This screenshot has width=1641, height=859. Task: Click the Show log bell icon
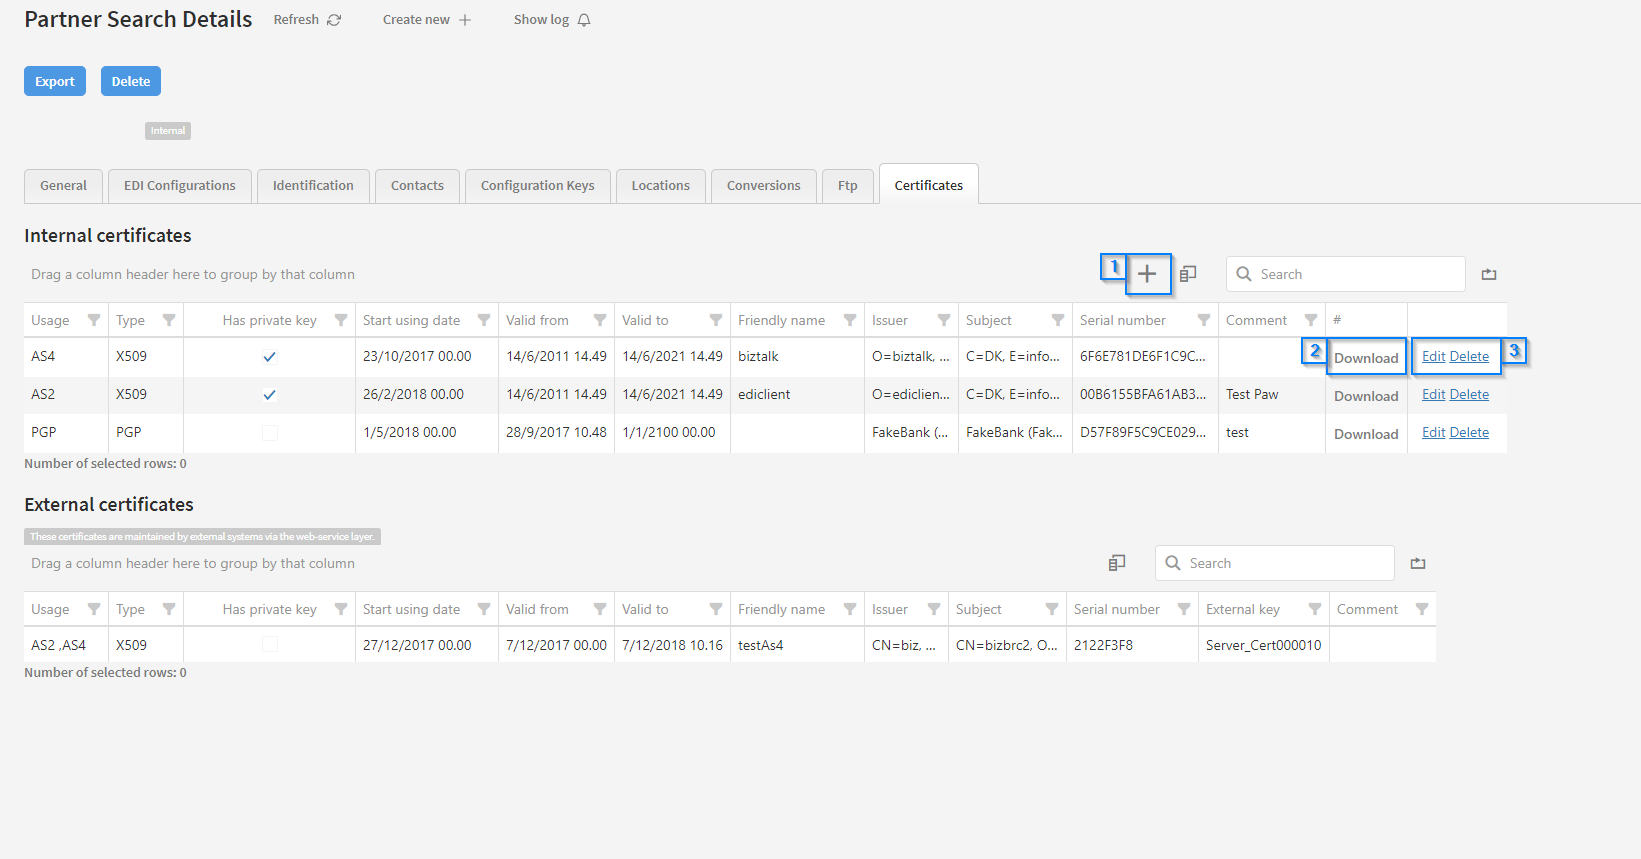tap(584, 20)
